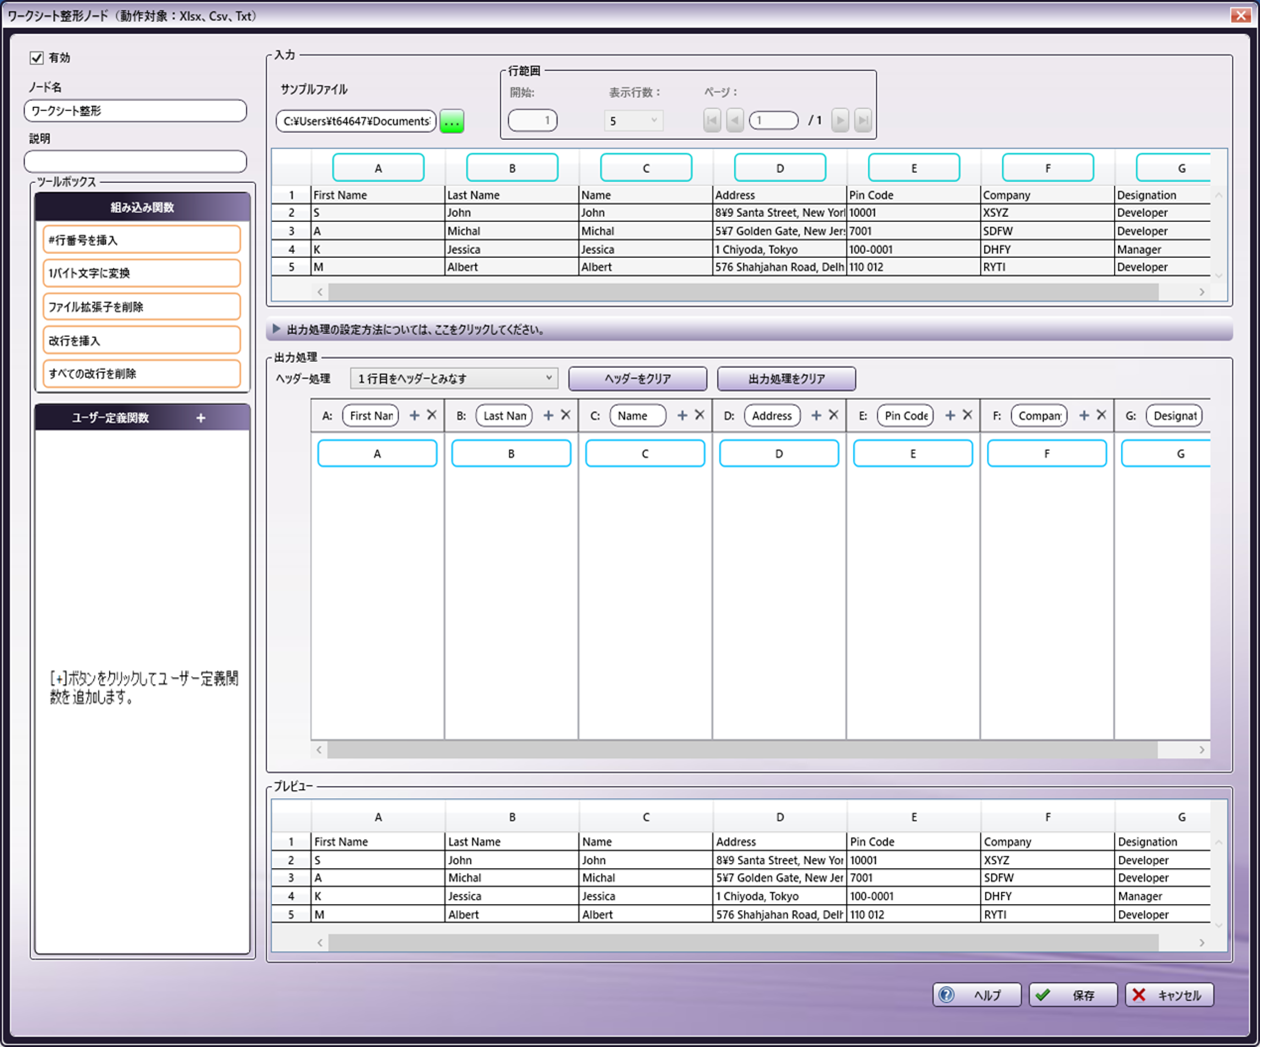Click the ヘルプ button
The width and height of the screenshot is (1262, 1047).
tap(977, 995)
